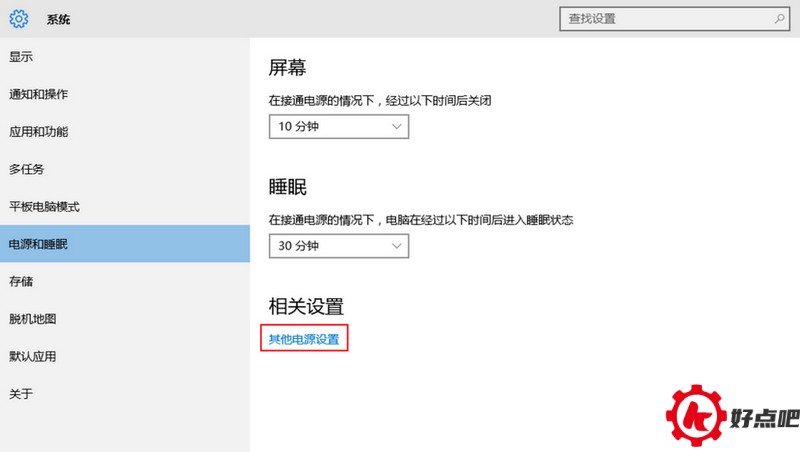Image resolution: width=800 pixels, height=452 pixels.
Task: Click the 系统 title text
Action: 58,19
